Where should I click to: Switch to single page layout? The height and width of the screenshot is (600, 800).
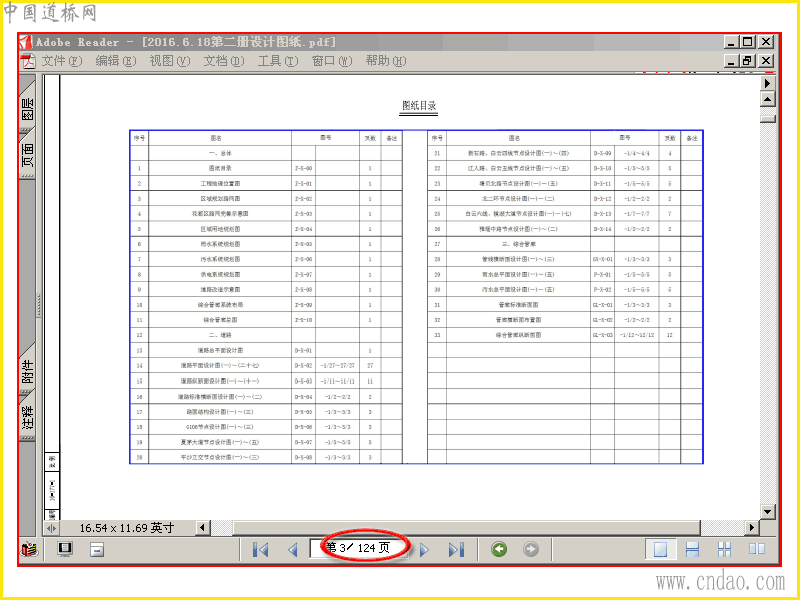coord(661,549)
